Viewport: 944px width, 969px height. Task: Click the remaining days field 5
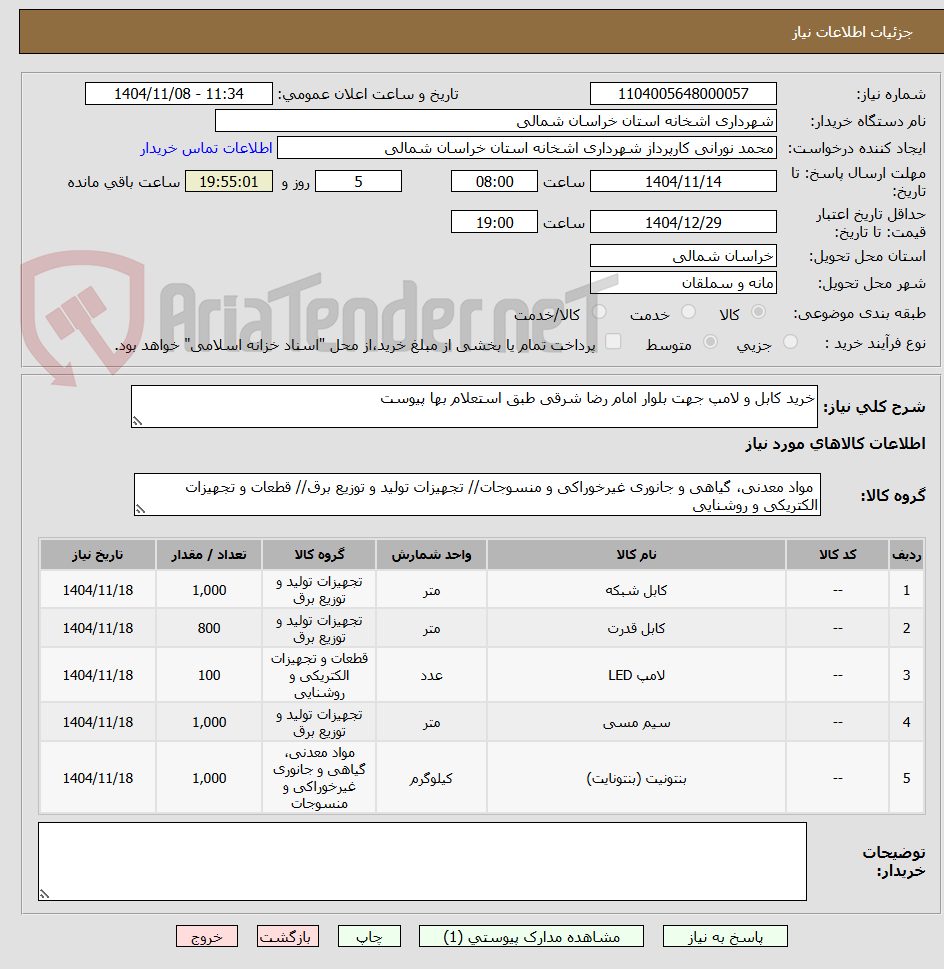tap(358, 182)
